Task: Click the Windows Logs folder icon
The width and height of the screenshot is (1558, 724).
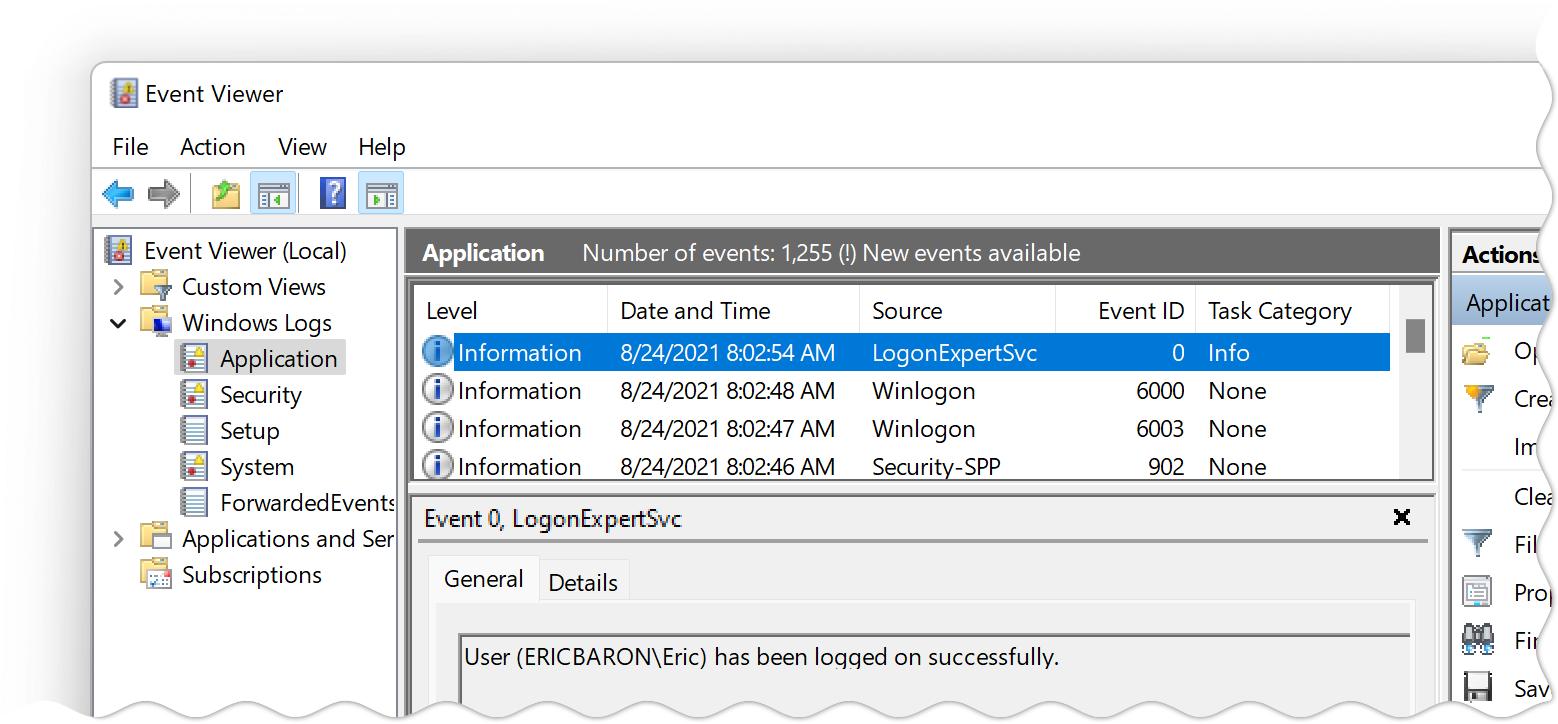Action: pyautogui.click(x=155, y=322)
